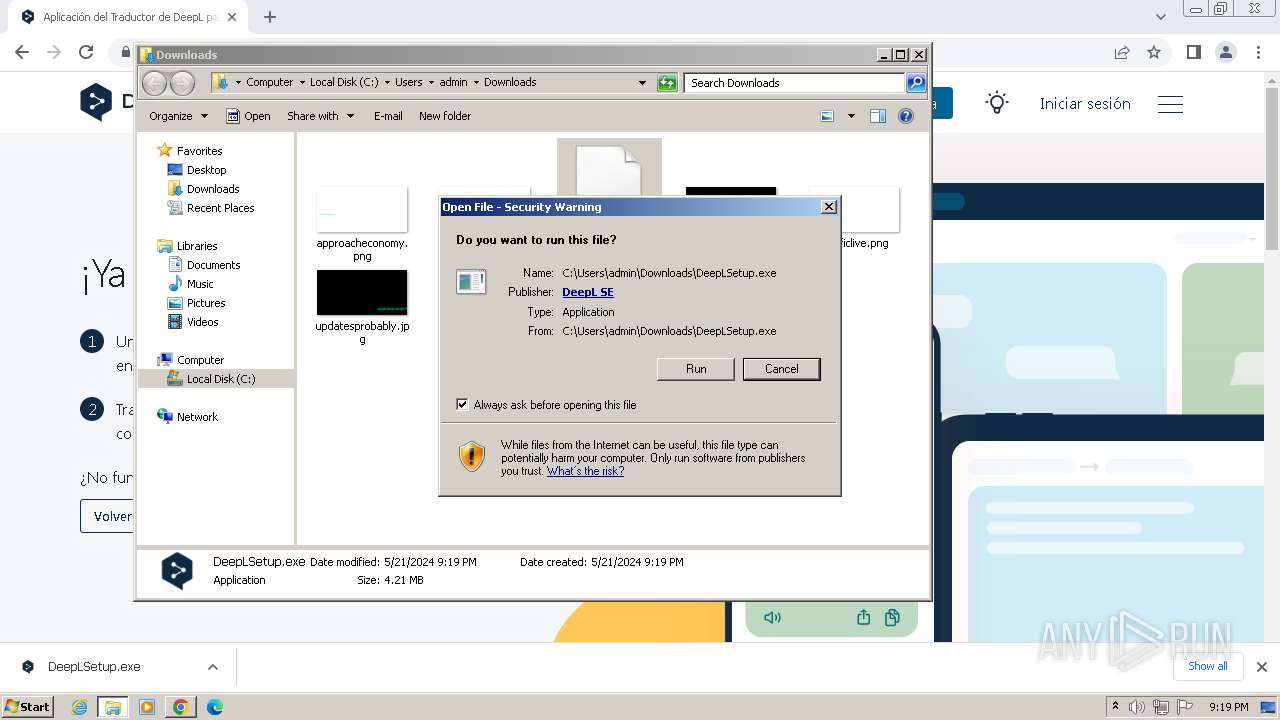Uncheck Always ask before opening this file

tap(462, 405)
